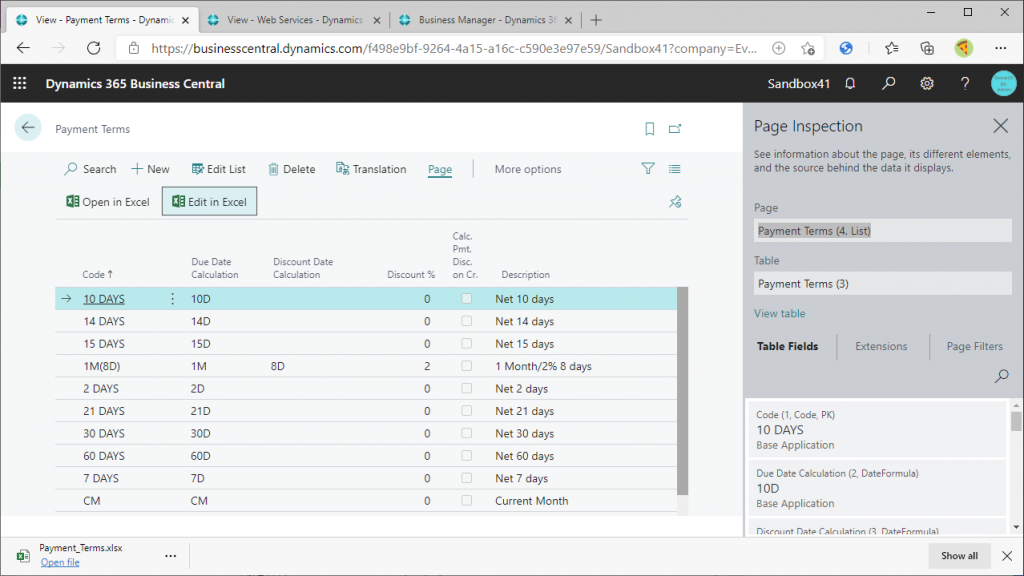Switch to the Table Fields tab
The height and width of the screenshot is (576, 1024).
coord(788,346)
